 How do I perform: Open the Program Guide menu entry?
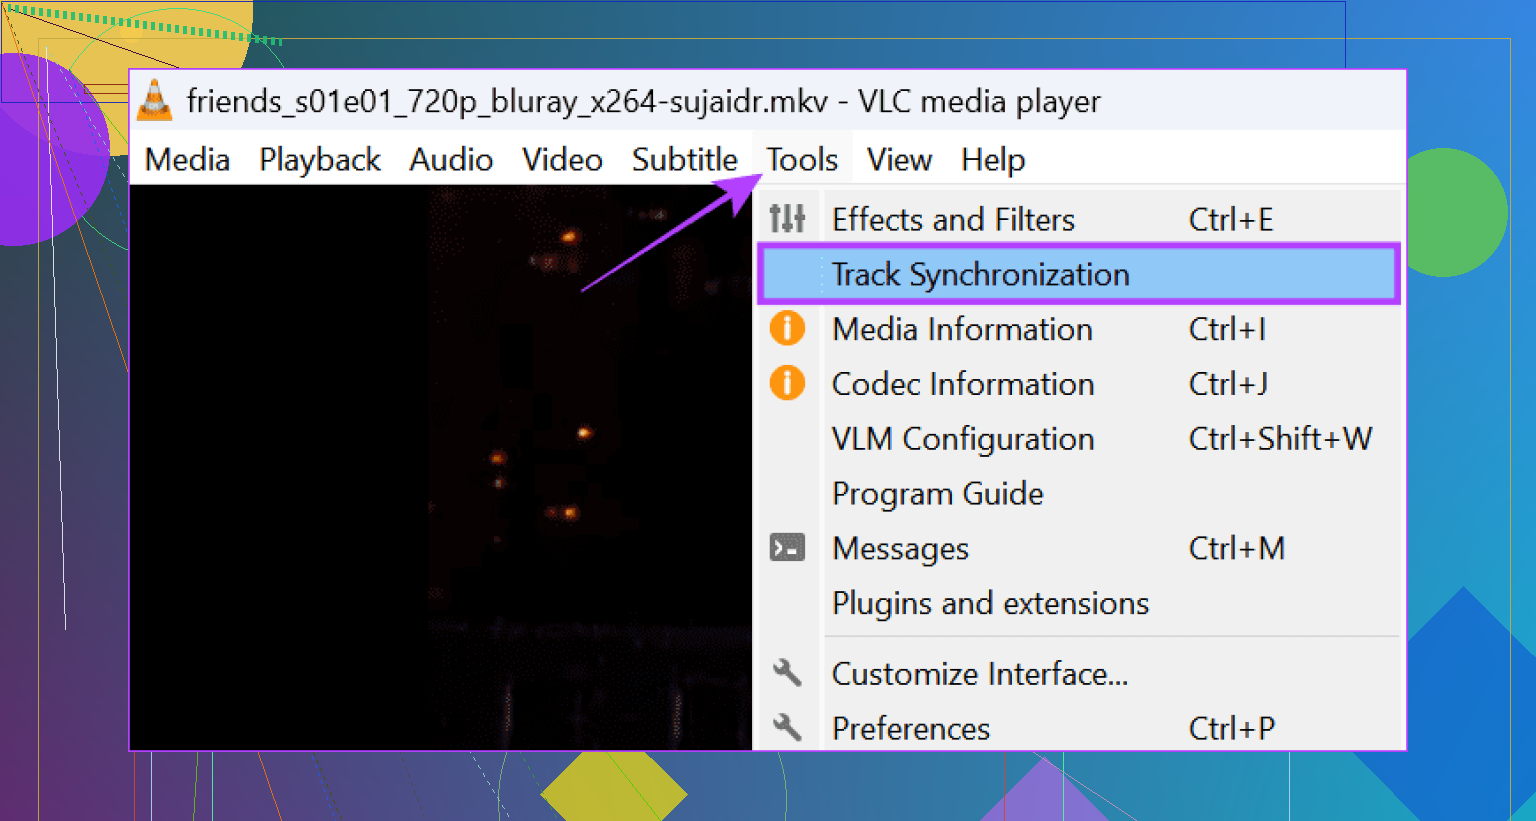tap(937, 494)
